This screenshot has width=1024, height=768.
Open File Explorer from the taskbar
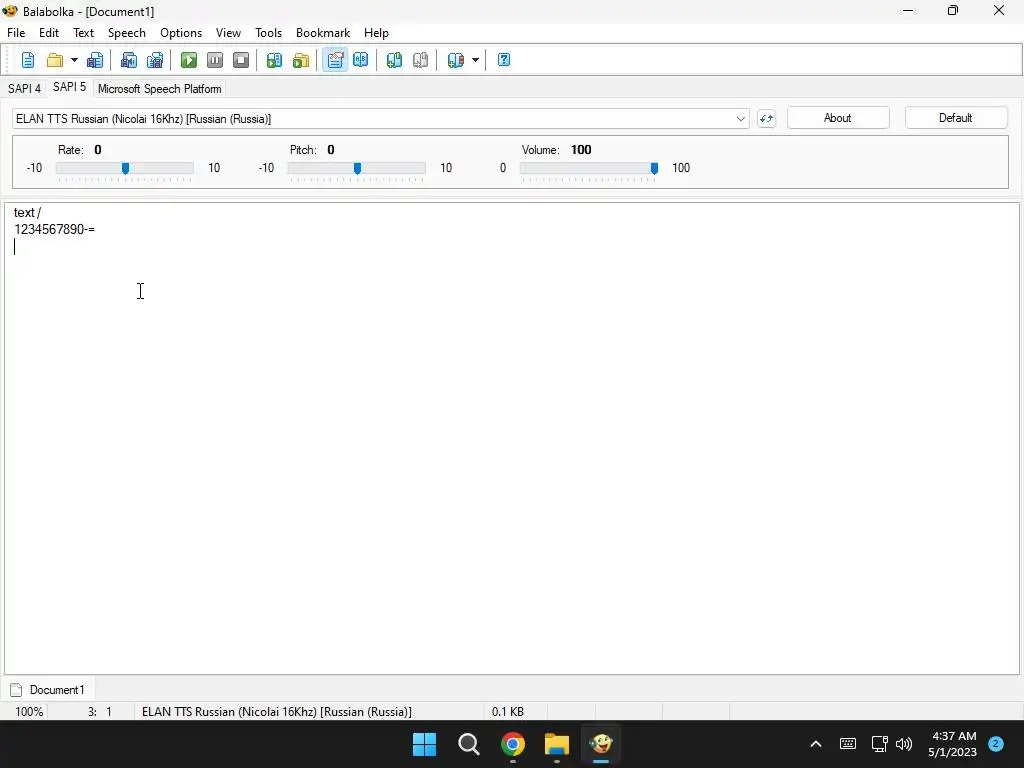tap(557, 744)
